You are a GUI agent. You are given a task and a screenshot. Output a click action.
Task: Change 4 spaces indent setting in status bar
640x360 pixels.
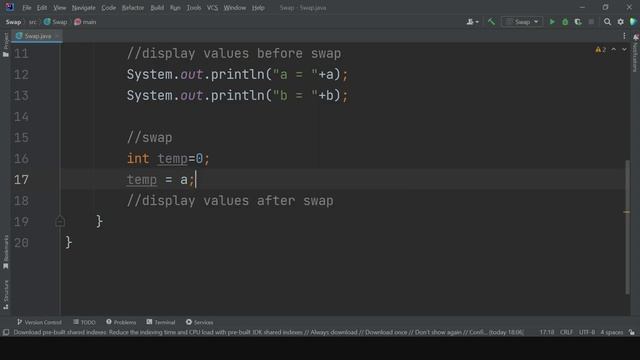coord(611,333)
